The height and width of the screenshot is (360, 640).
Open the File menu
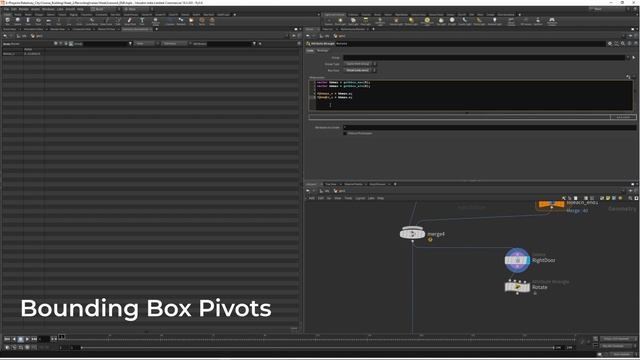pos(7,9)
